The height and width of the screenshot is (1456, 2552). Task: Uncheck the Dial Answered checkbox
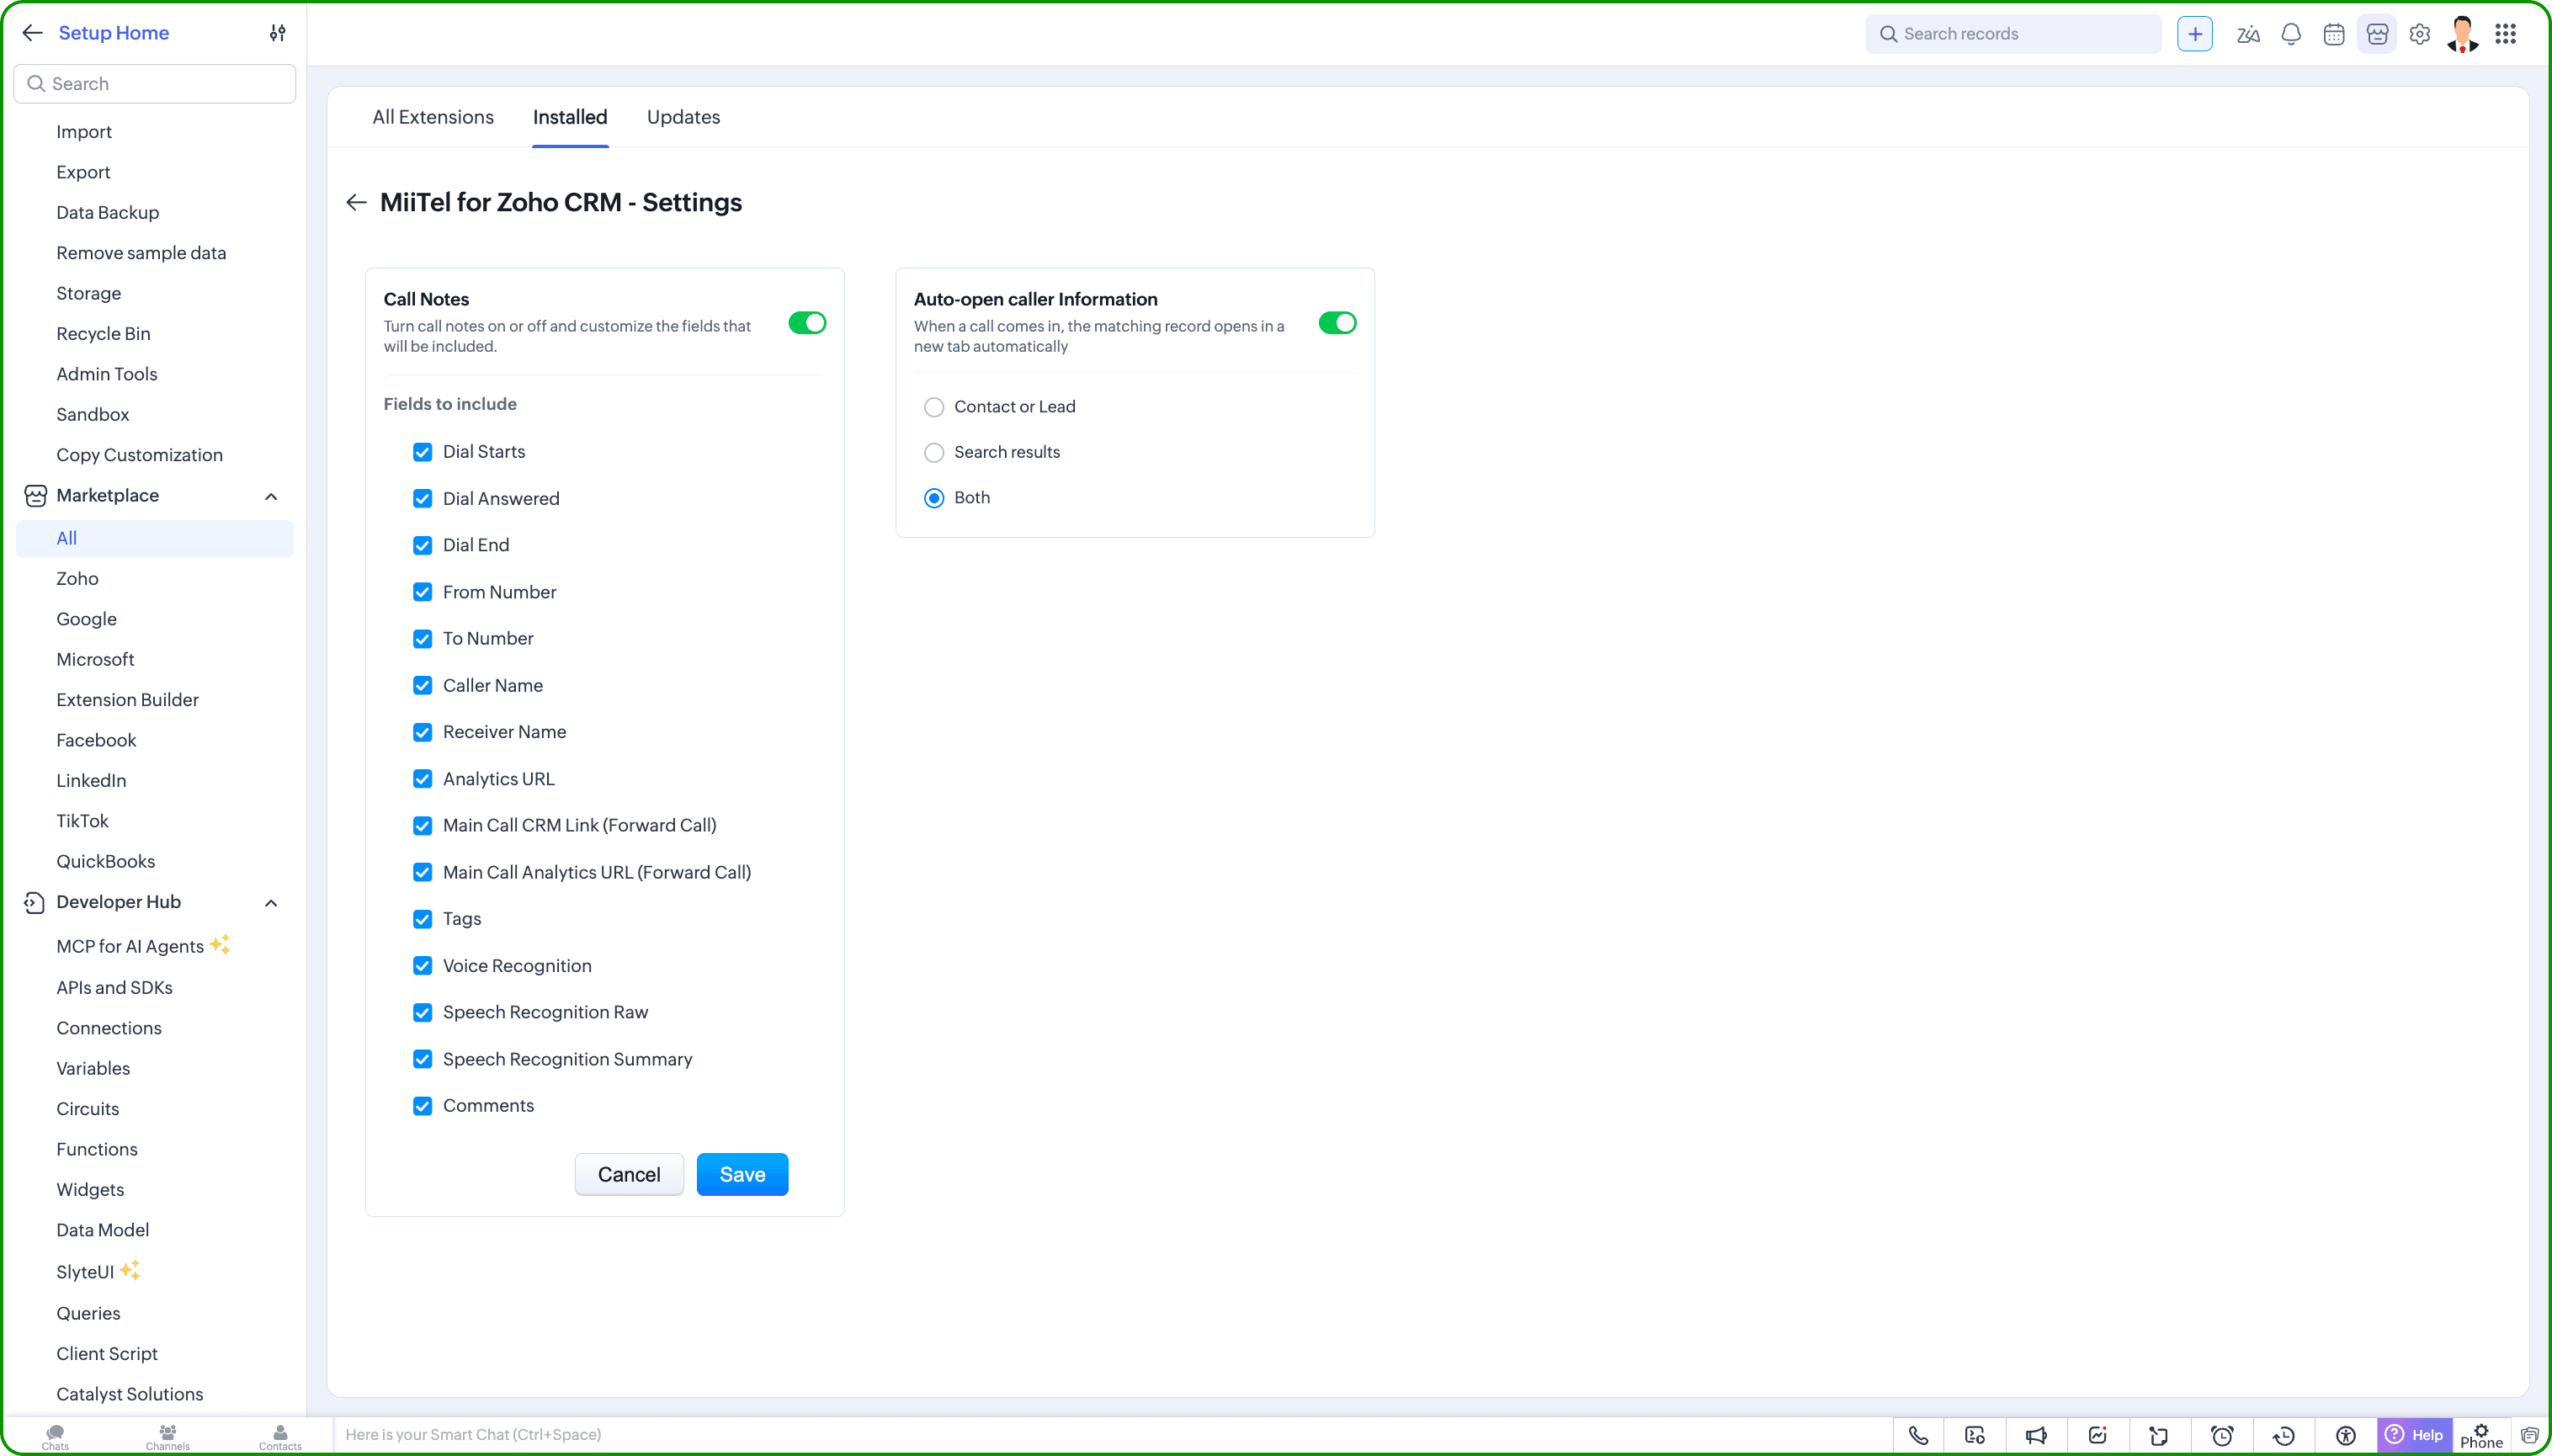[x=423, y=499]
